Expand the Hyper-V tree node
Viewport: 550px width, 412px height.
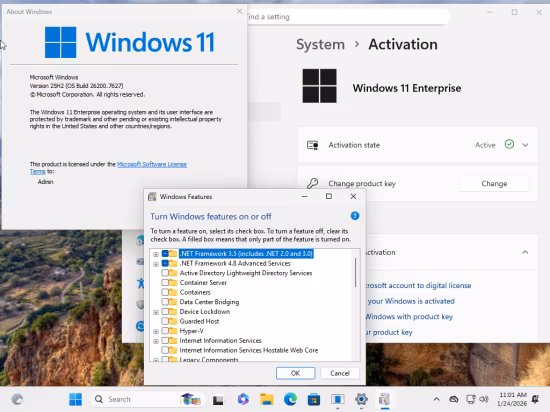(x=156, y=331)
